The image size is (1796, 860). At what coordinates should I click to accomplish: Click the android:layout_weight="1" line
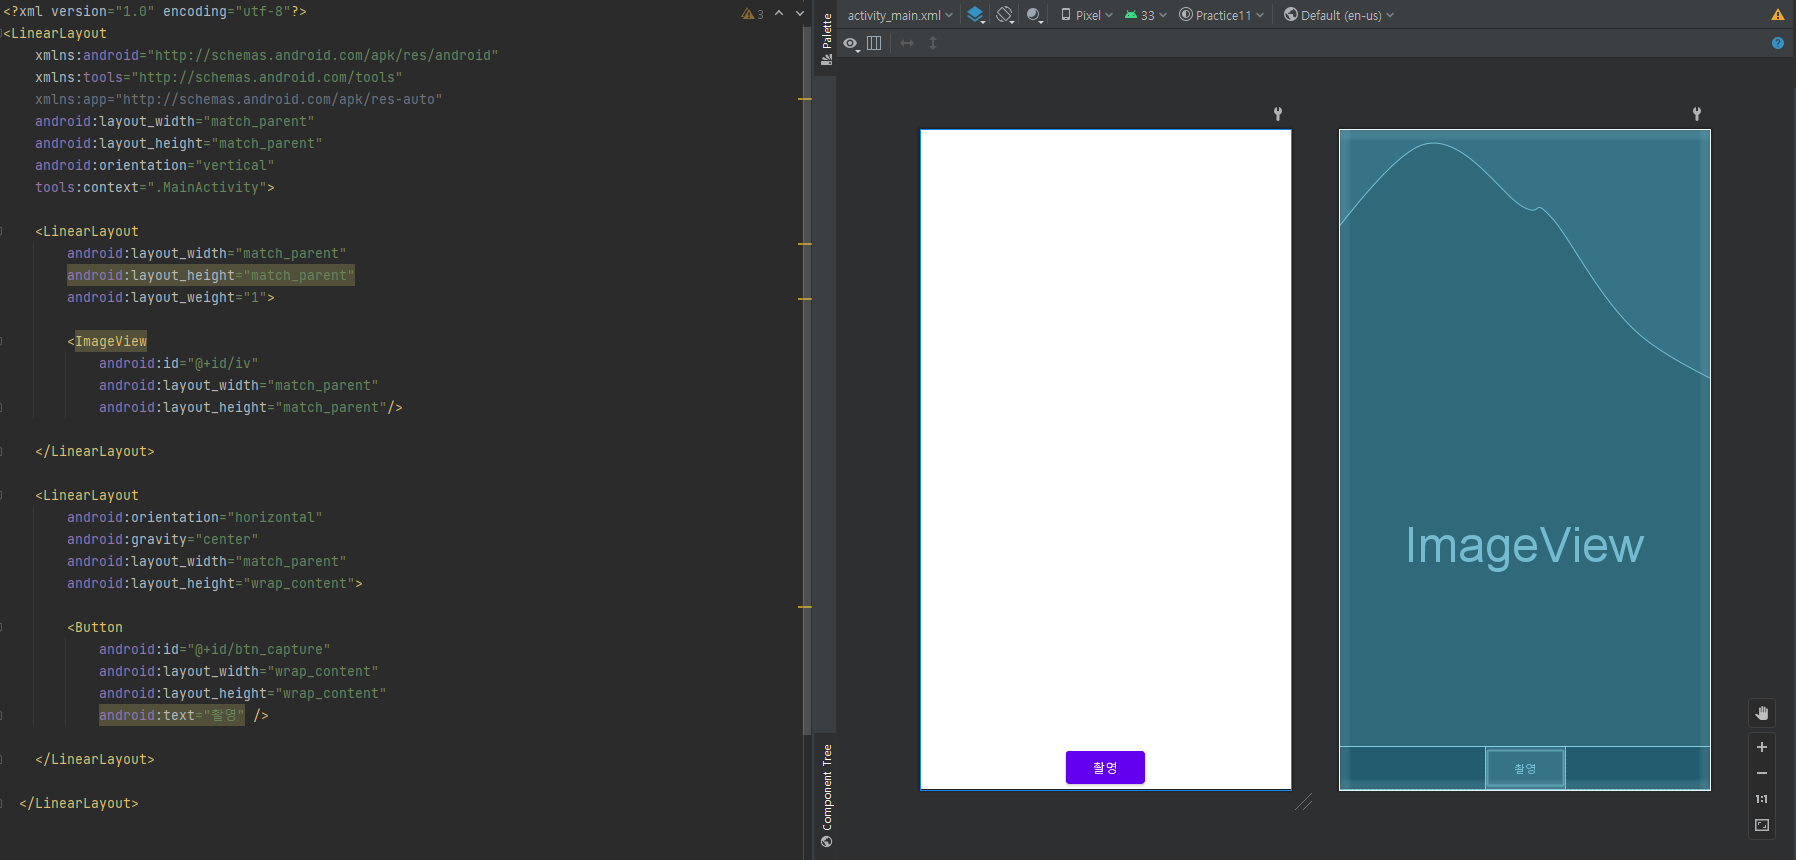170,297
